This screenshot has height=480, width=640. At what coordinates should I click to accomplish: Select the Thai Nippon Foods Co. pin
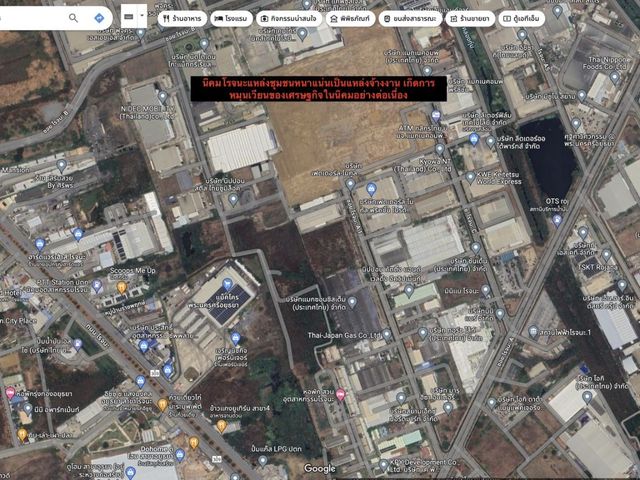pos(615,77)
